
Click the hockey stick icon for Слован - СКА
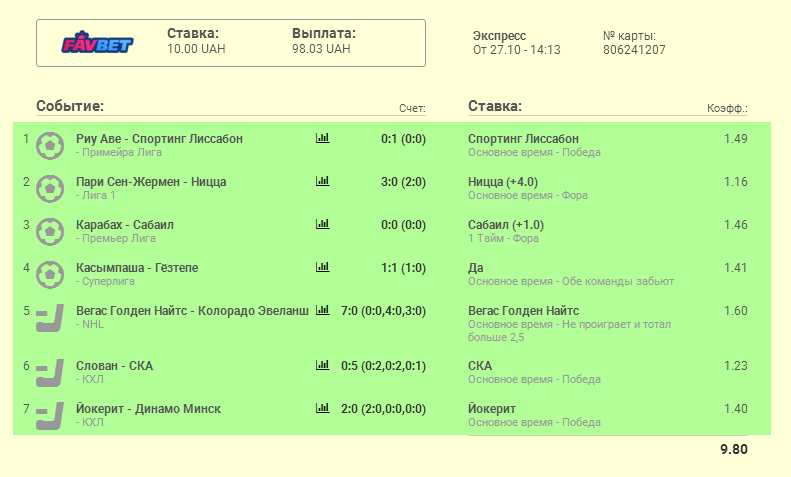pyautogui.click(x=48, y=373)
